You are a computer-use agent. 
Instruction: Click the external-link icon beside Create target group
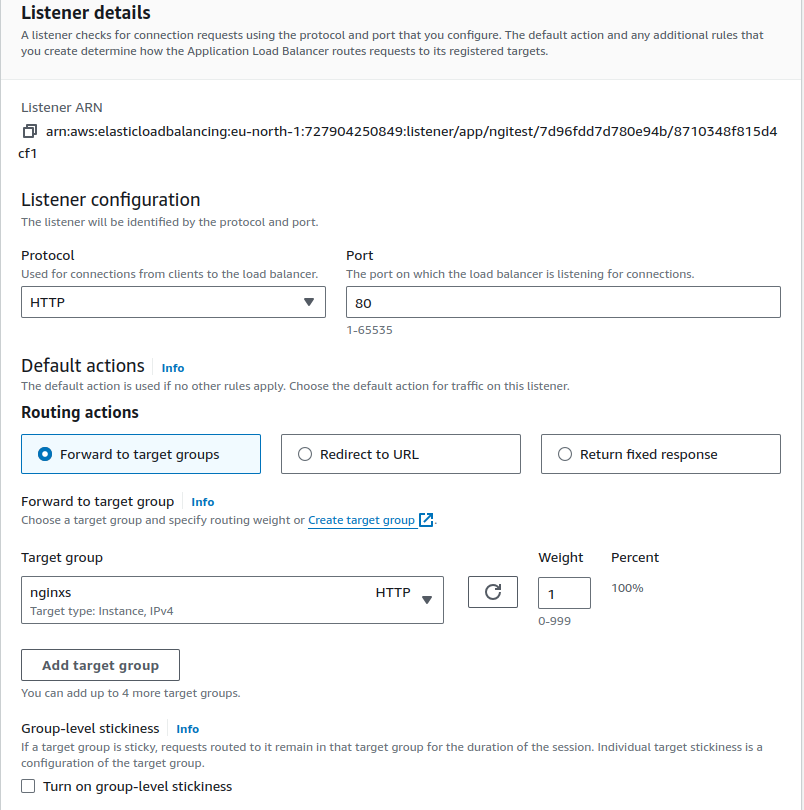424,519
